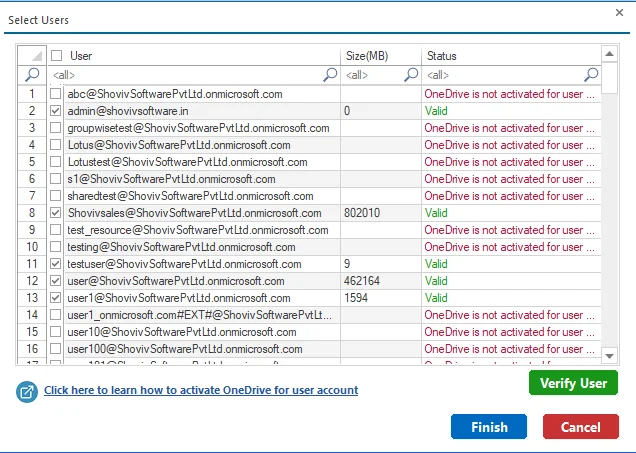Click the Valid status for admin@shovivsoftware.in
The width and height of the screenshot is (636, 453).
(436, 111)
